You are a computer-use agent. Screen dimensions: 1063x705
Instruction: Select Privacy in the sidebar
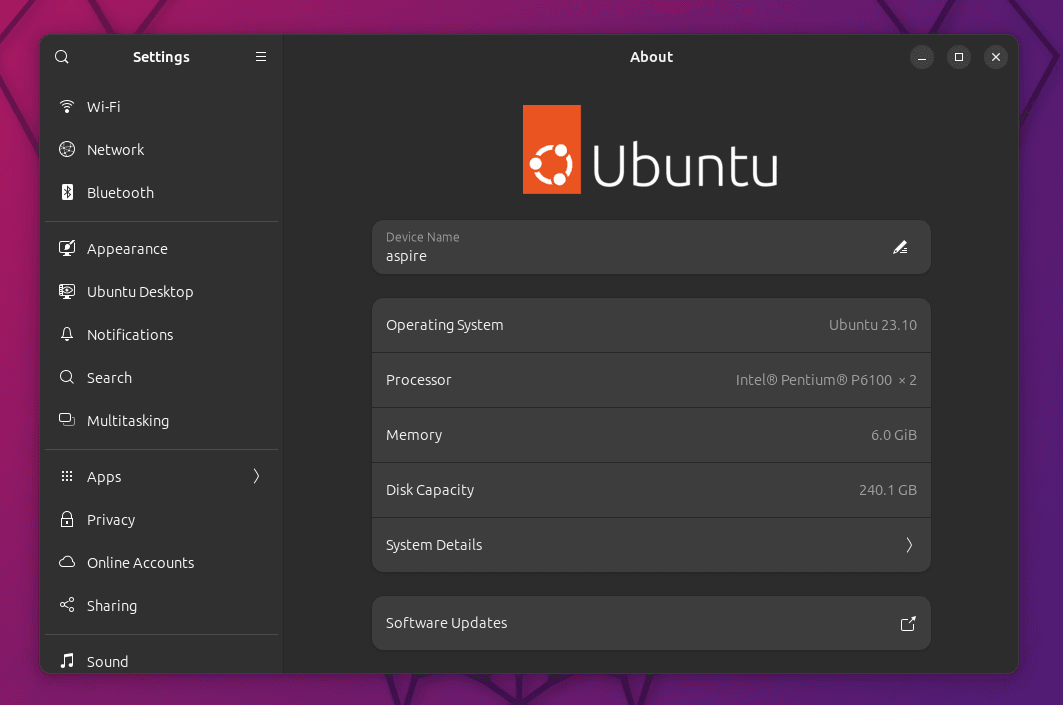[x=161, y=519]
